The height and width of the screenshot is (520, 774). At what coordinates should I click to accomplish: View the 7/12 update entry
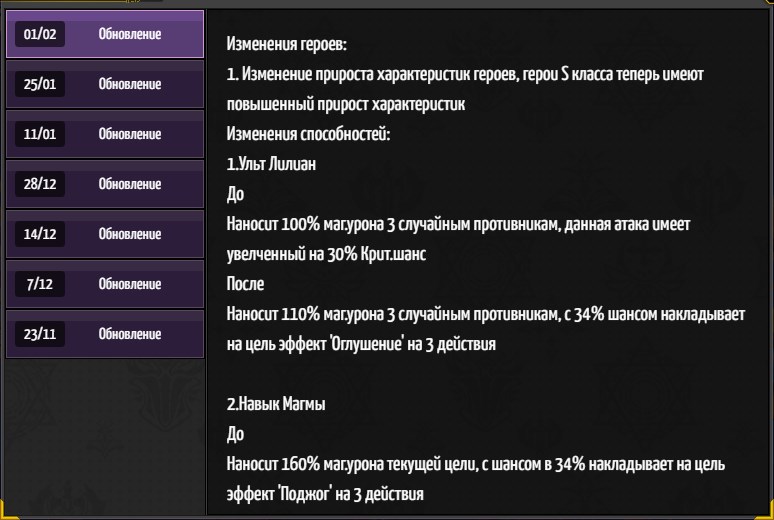pyautogui.click(x=105, y=284)
